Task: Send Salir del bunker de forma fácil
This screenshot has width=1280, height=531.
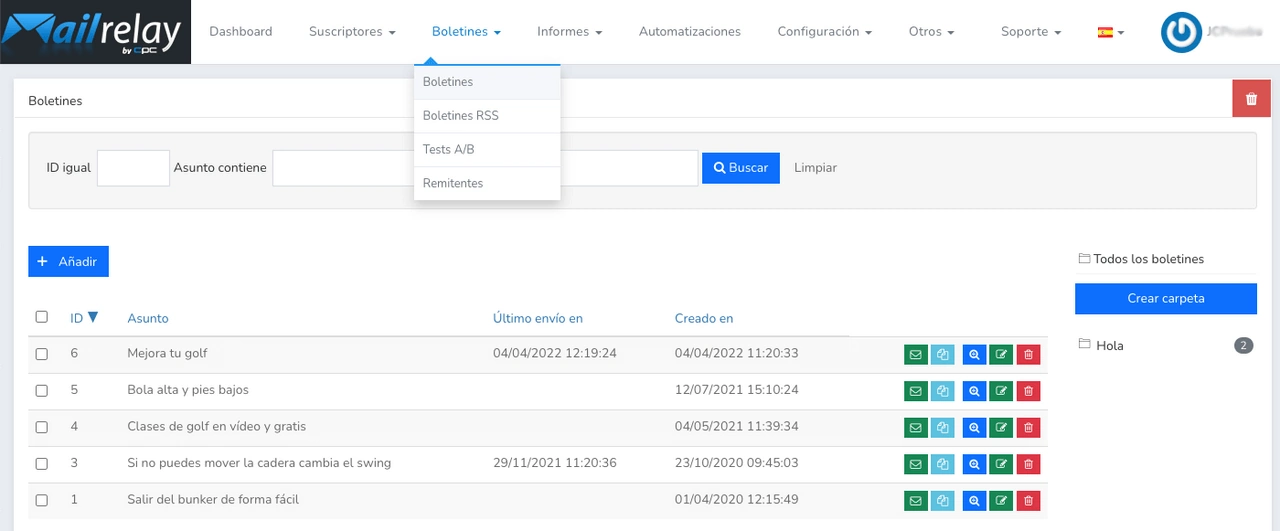Action: coord(916,501)
